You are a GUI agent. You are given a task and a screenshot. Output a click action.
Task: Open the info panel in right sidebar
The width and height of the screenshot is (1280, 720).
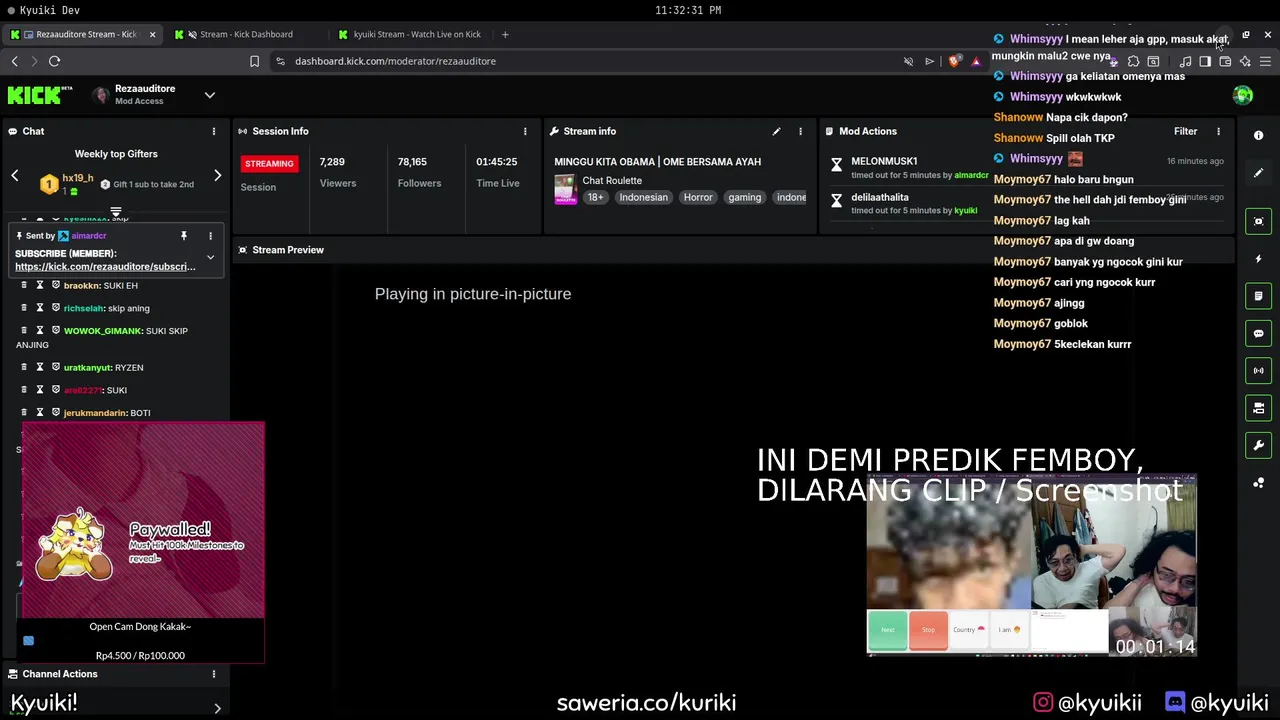1259,135
